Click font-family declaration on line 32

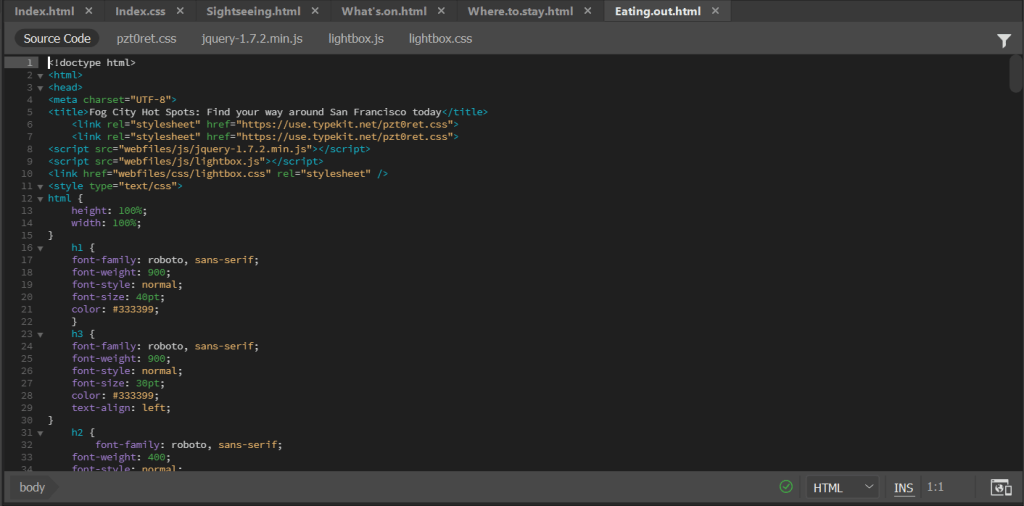[x=189, y=445]
